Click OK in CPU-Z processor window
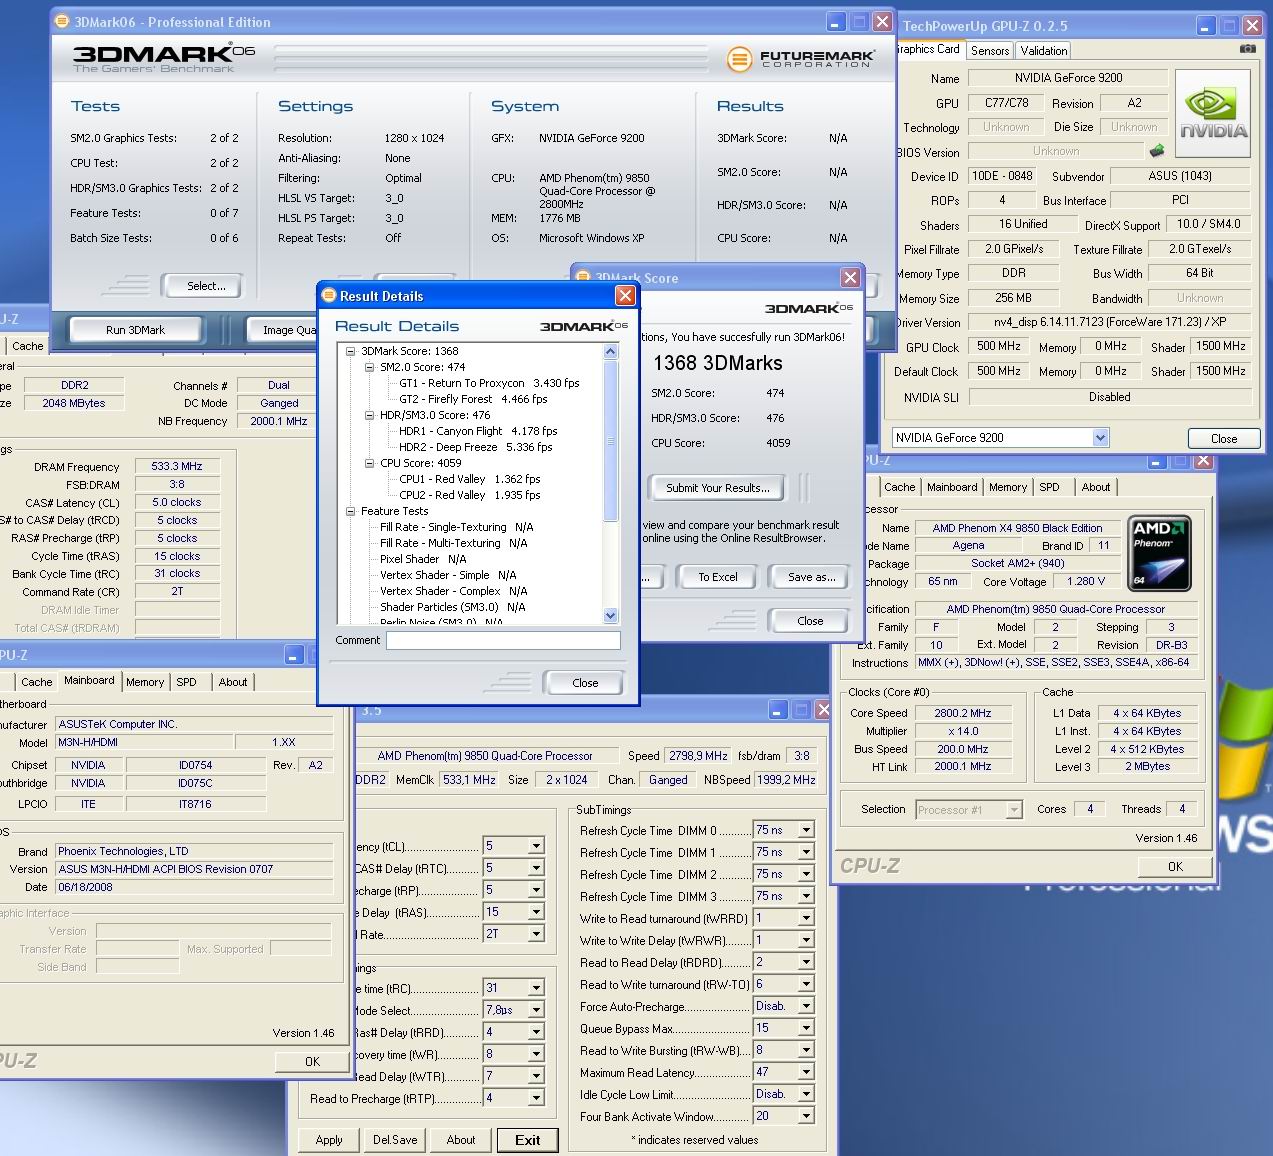The image size is (1273, 1156). [x=1175, y=867]
